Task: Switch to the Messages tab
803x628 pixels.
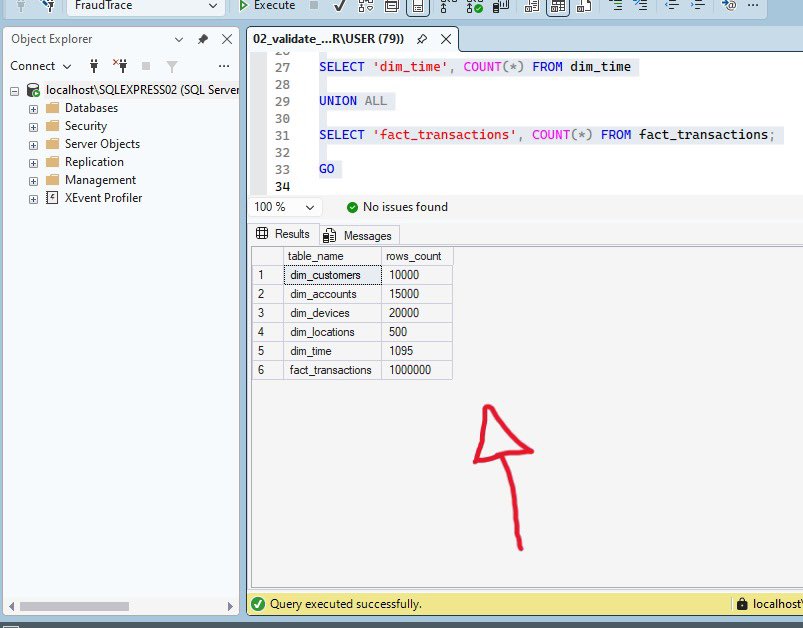Action: (x=360, y=236)
